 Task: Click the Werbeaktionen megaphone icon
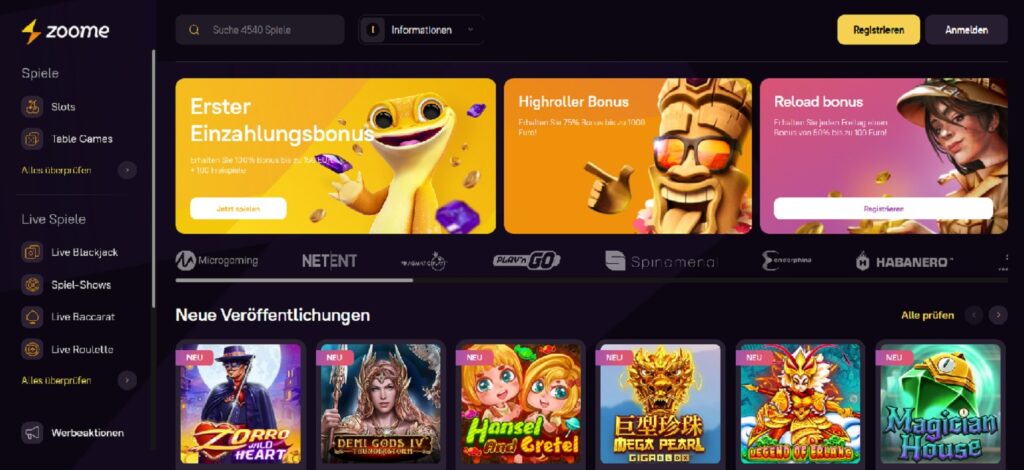[32, 432]
